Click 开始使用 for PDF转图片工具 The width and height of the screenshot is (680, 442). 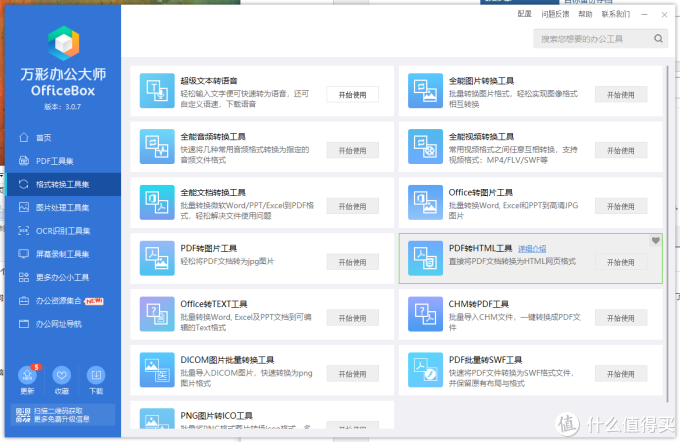[353, 262]
